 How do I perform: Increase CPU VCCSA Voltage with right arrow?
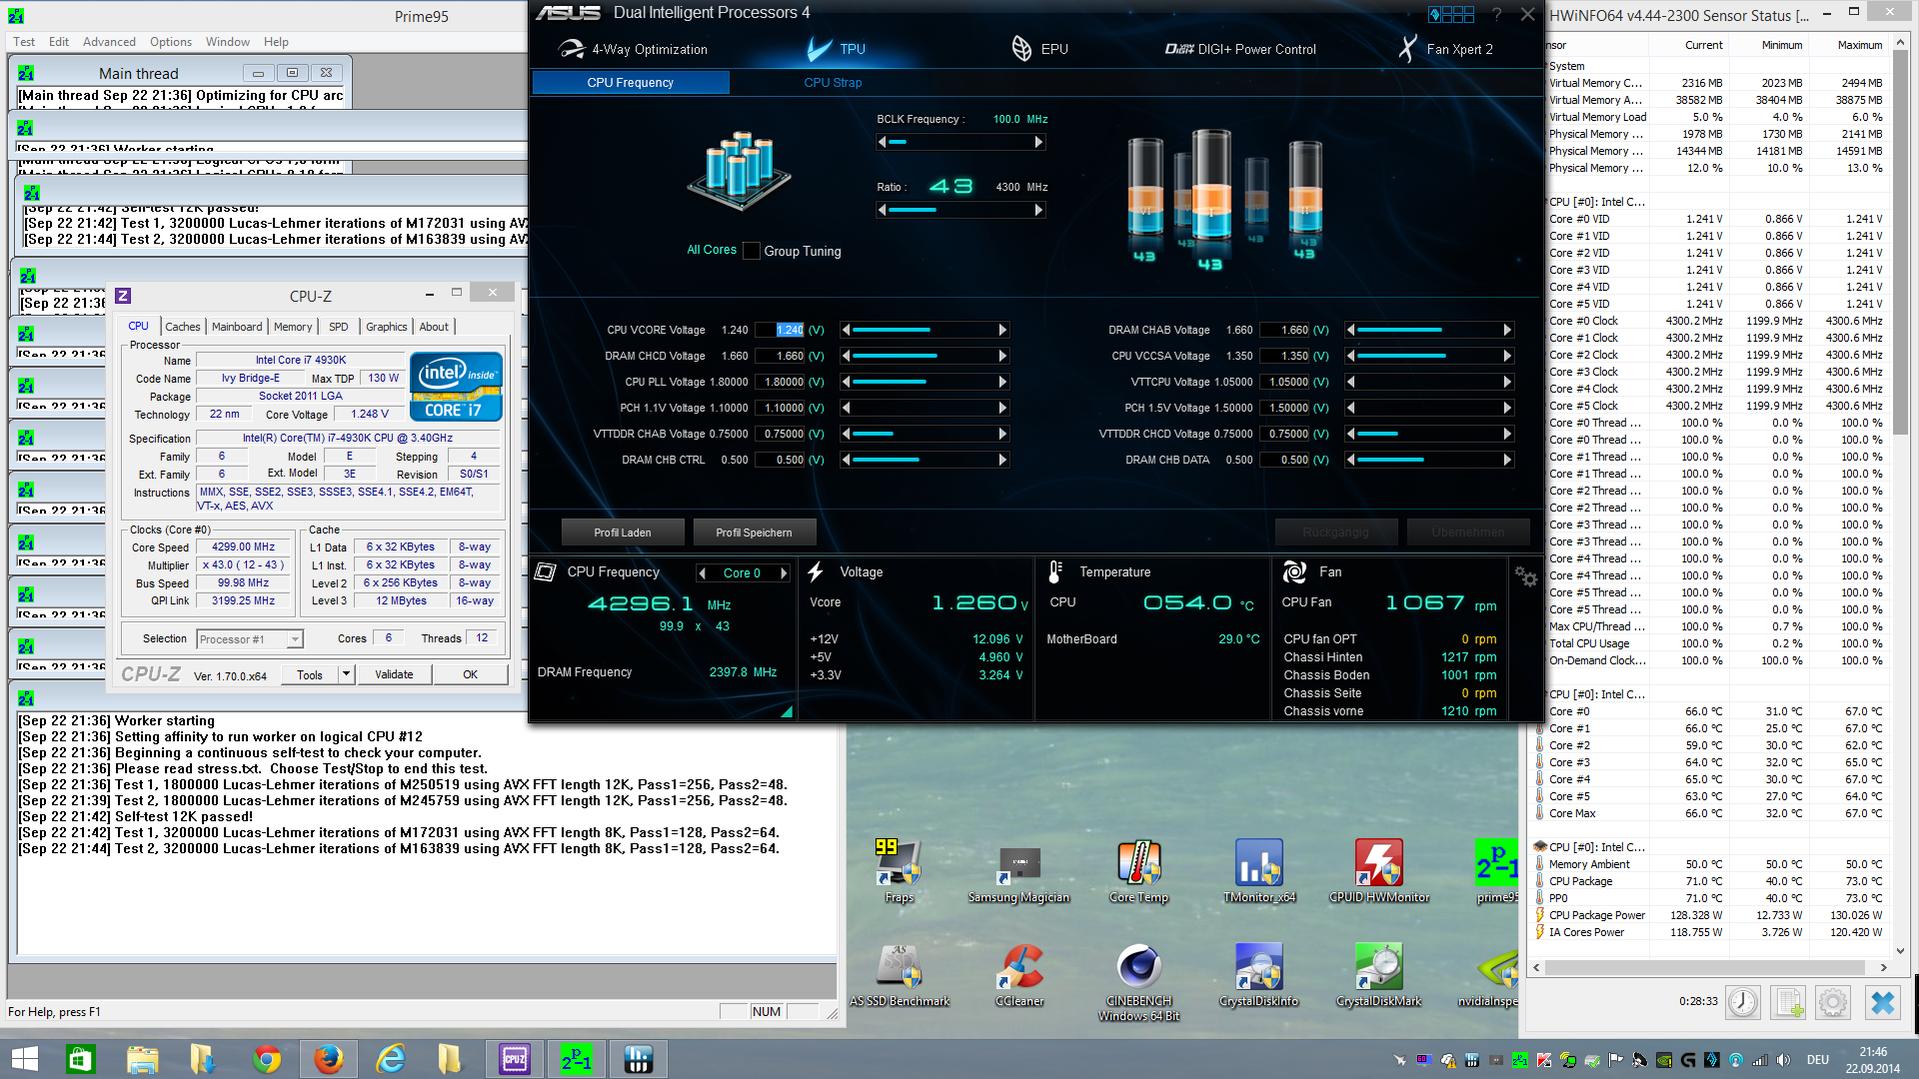1507,356
